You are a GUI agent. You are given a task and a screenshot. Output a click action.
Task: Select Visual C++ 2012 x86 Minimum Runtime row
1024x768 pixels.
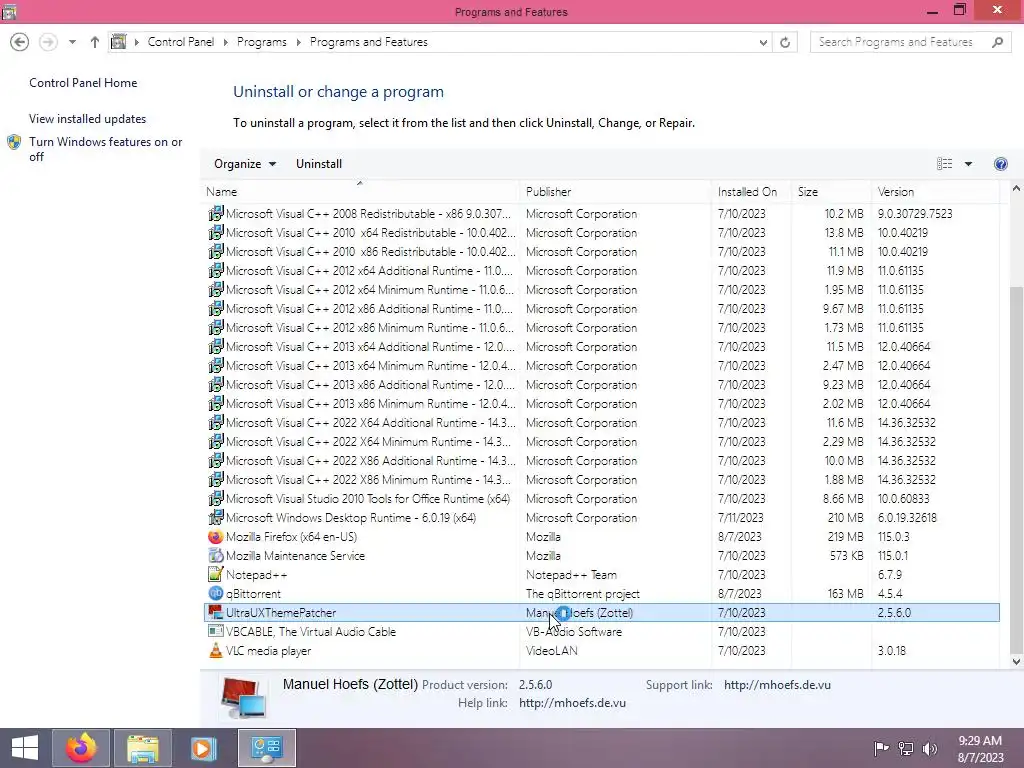(601, 328)
